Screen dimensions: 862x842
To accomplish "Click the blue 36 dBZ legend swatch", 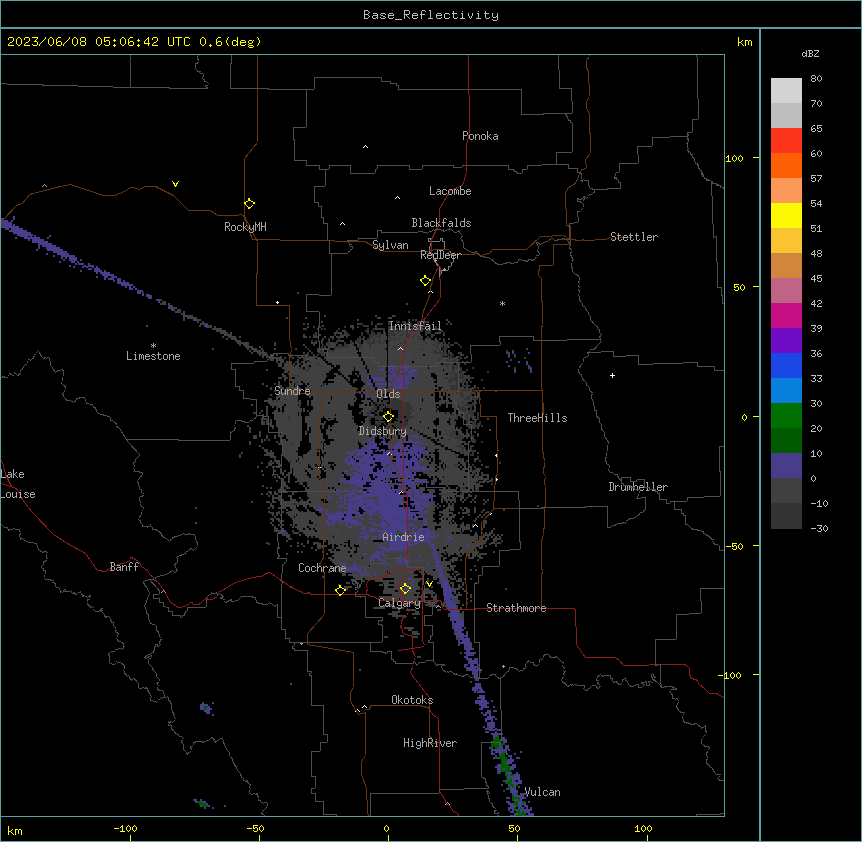I will coord(786,365).
